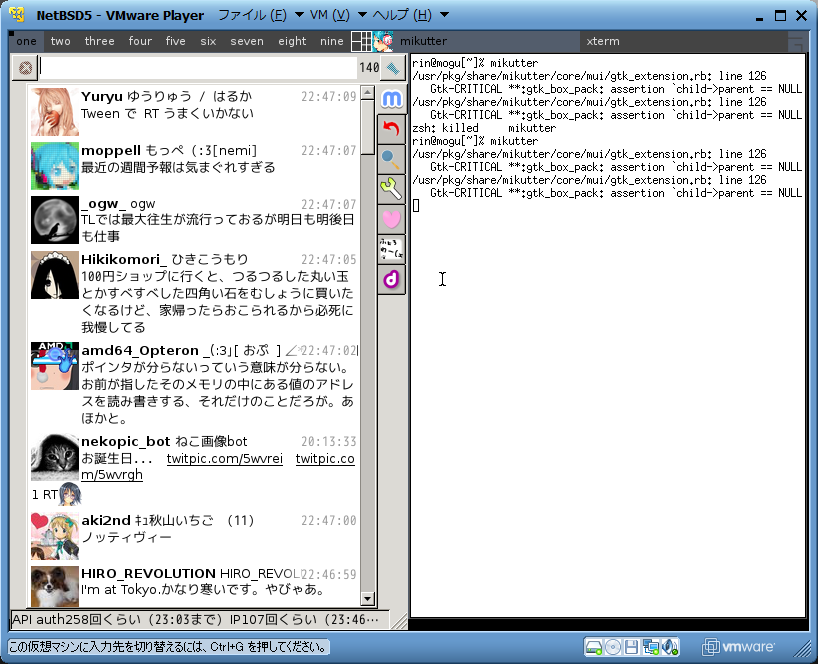Click nekopic_bot's cat avatar

55,457
